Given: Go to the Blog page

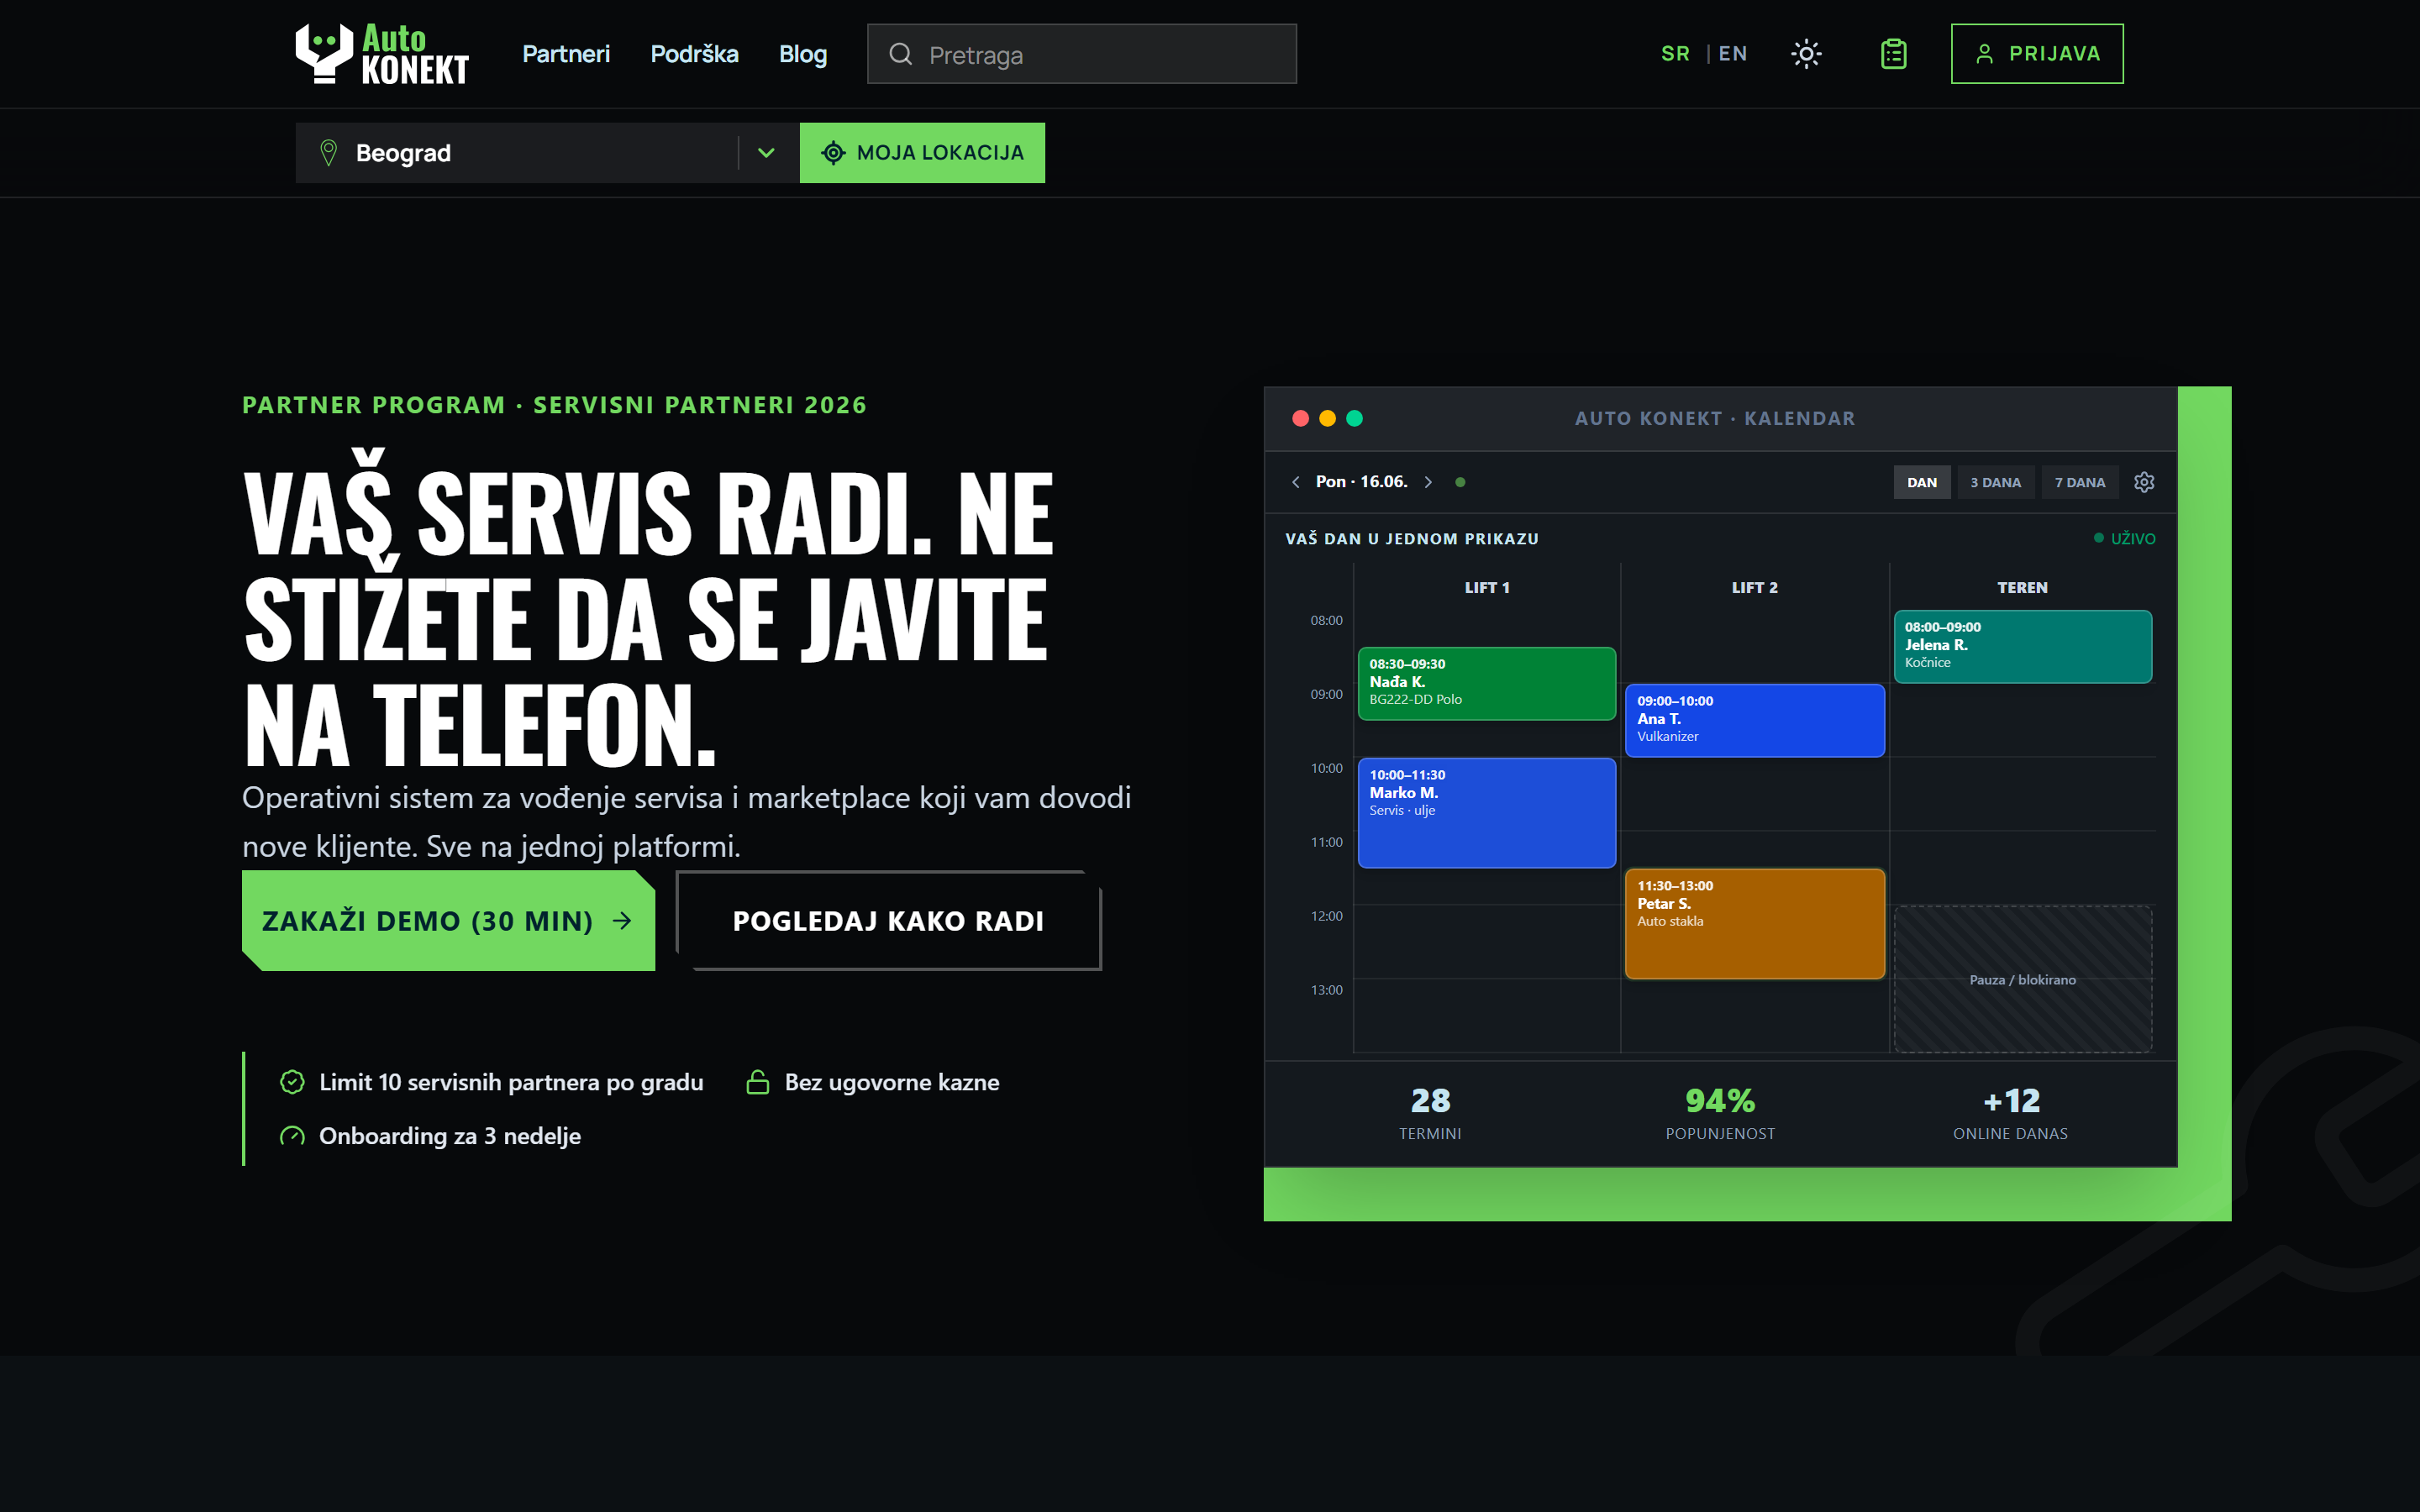Looking at the screenshot, I should click(x=803, y=54).
